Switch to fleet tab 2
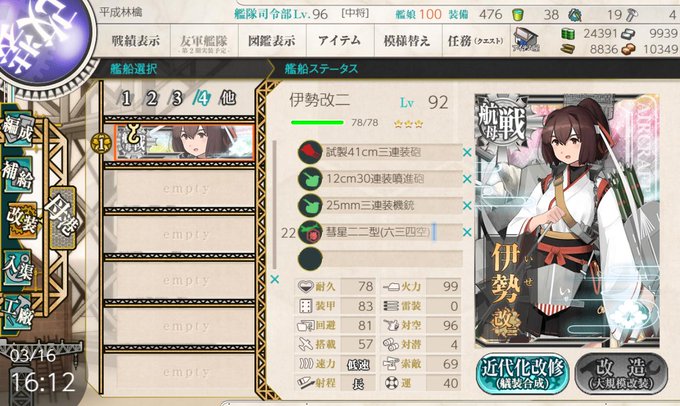Image resolution: width=680 pixels, height=406 pixels. coord(151,98)
